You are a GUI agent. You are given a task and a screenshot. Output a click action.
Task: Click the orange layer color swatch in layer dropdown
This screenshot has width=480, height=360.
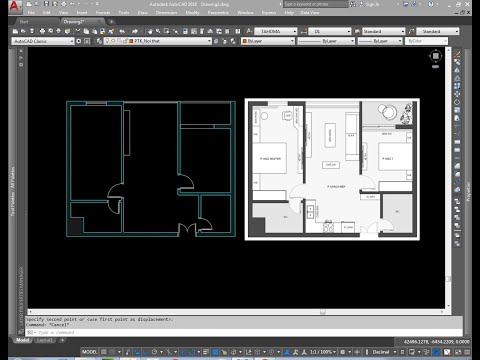click(131, 41)
